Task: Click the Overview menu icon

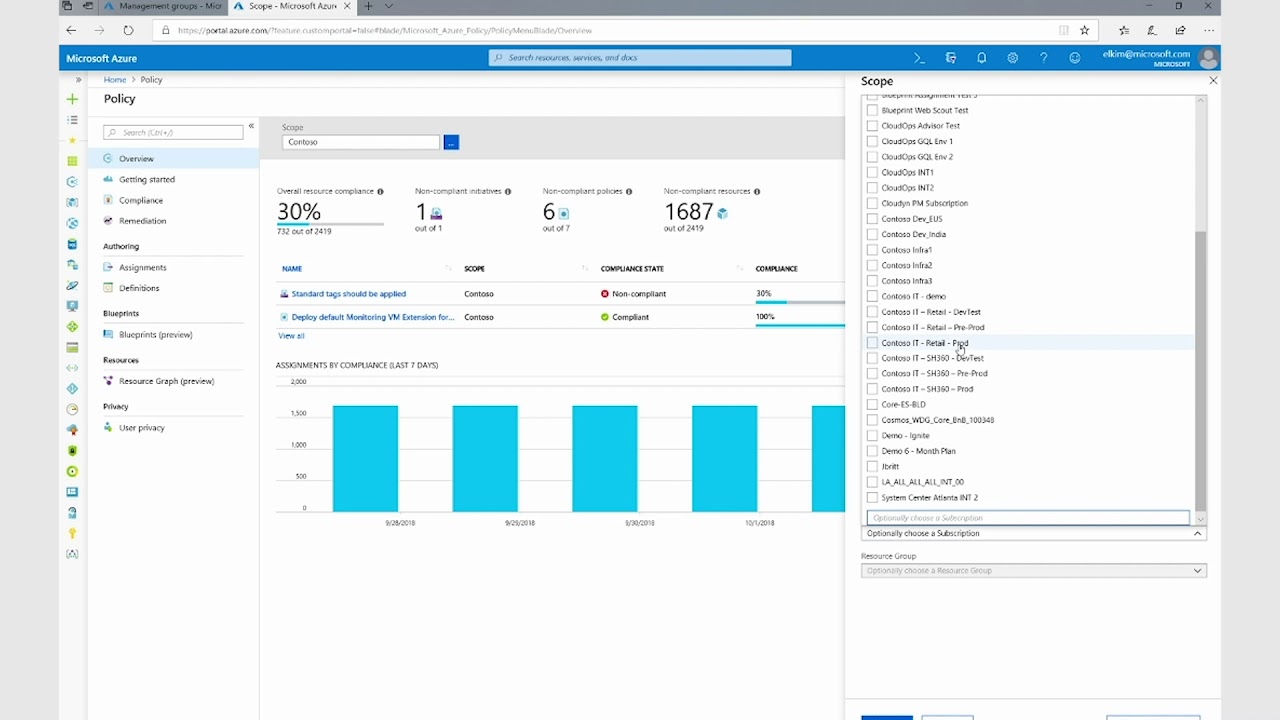Action: coord(108,158)
